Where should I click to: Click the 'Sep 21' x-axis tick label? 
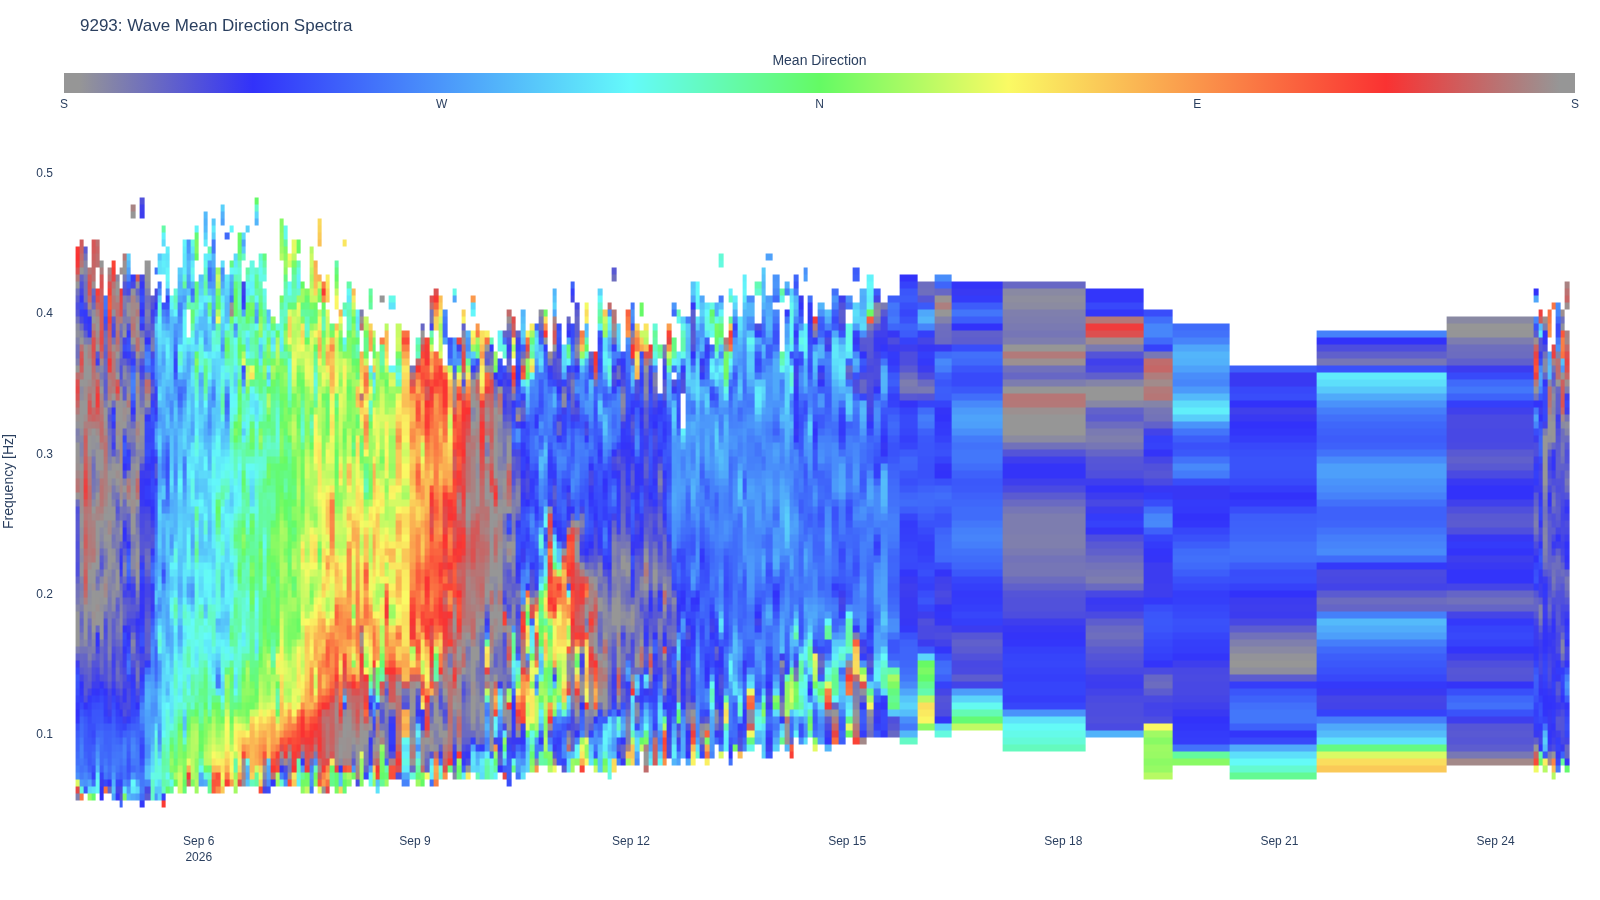(1279, 841)
